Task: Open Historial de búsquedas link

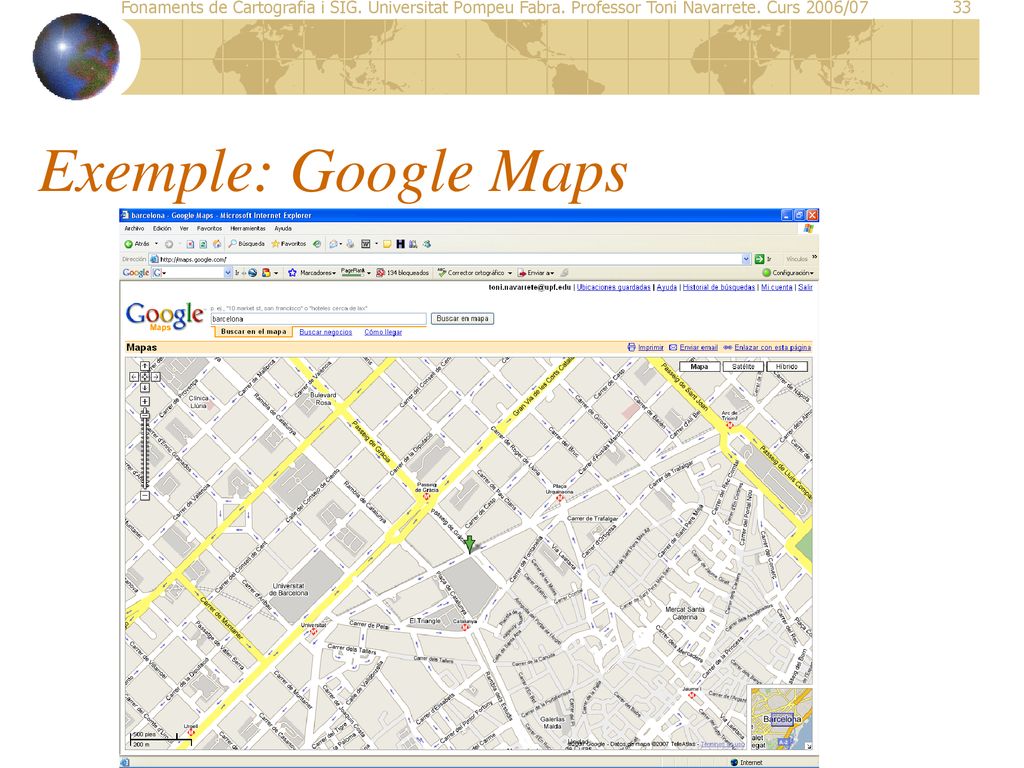Action: 718,287
